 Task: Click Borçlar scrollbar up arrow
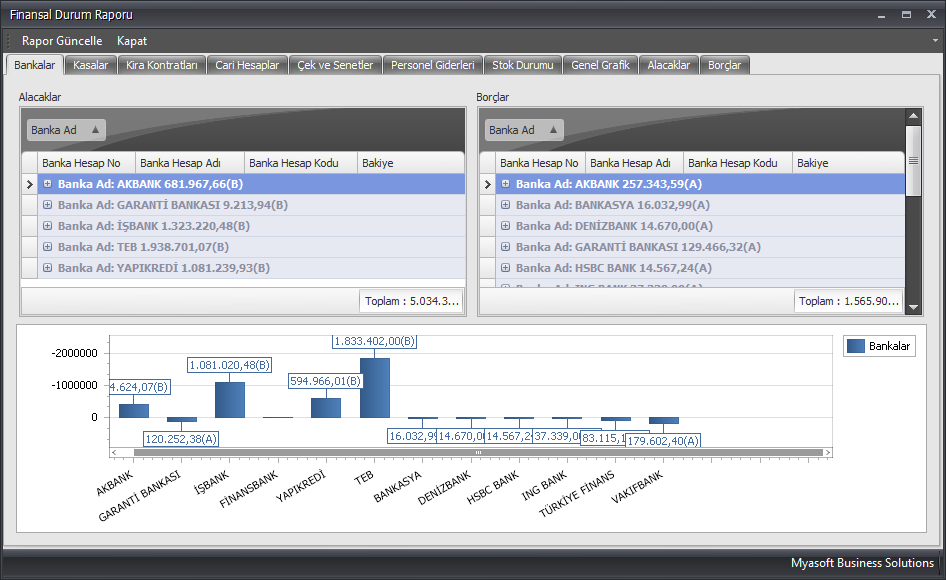coord(913,116)
